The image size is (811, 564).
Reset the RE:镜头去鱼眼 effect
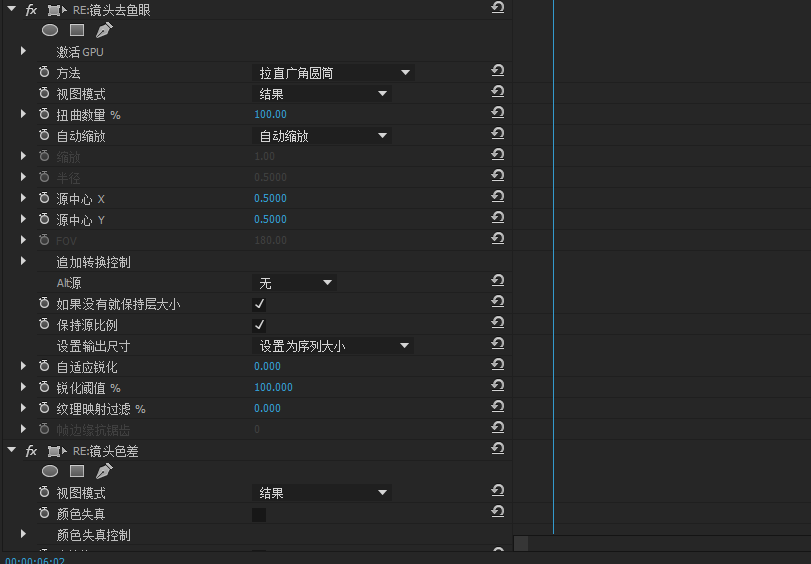click(498, 7)
